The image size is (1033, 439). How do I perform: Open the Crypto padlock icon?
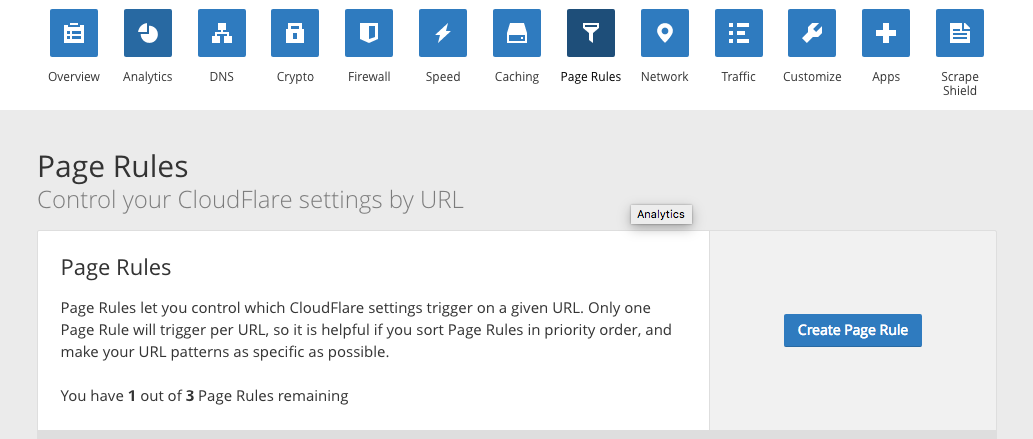[x=295, y=33]
